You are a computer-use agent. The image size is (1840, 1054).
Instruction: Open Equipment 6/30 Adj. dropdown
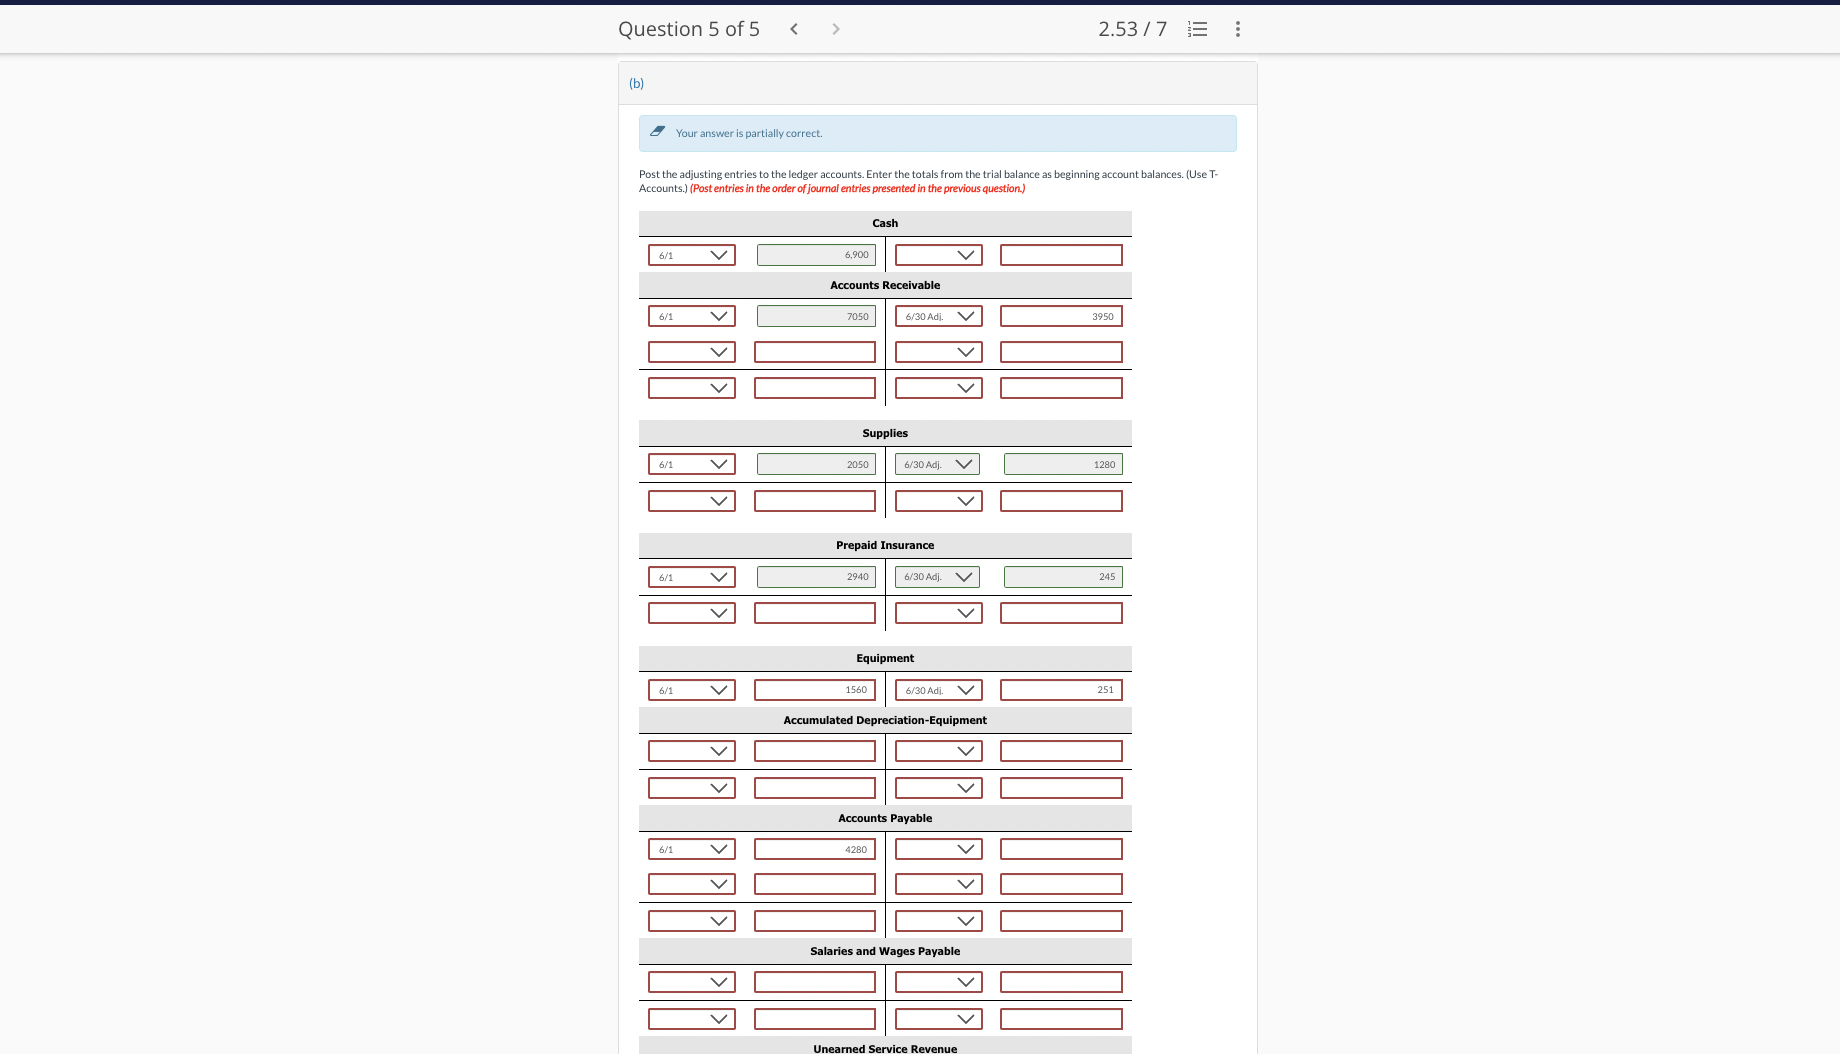pyautogui.click(x=939, y=690)
